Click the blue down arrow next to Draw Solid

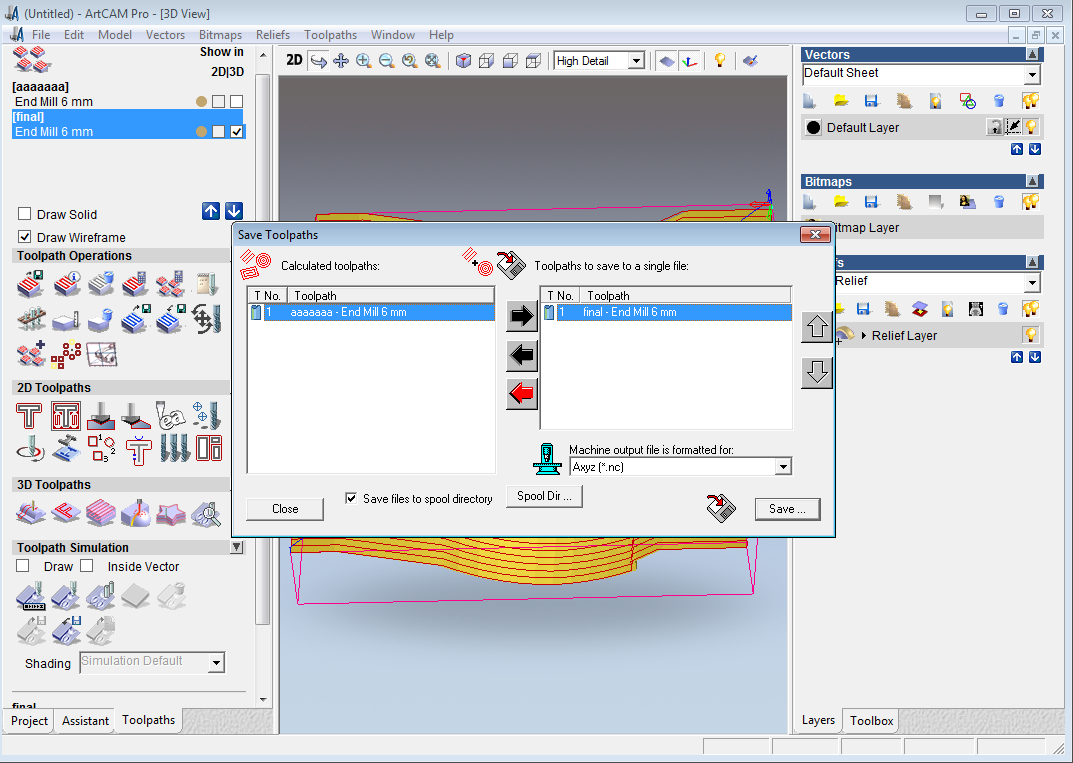tap(233, 211)
